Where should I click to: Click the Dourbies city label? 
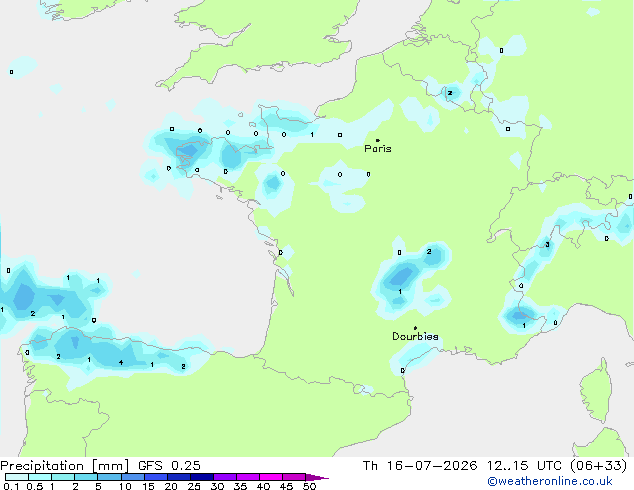415,336
